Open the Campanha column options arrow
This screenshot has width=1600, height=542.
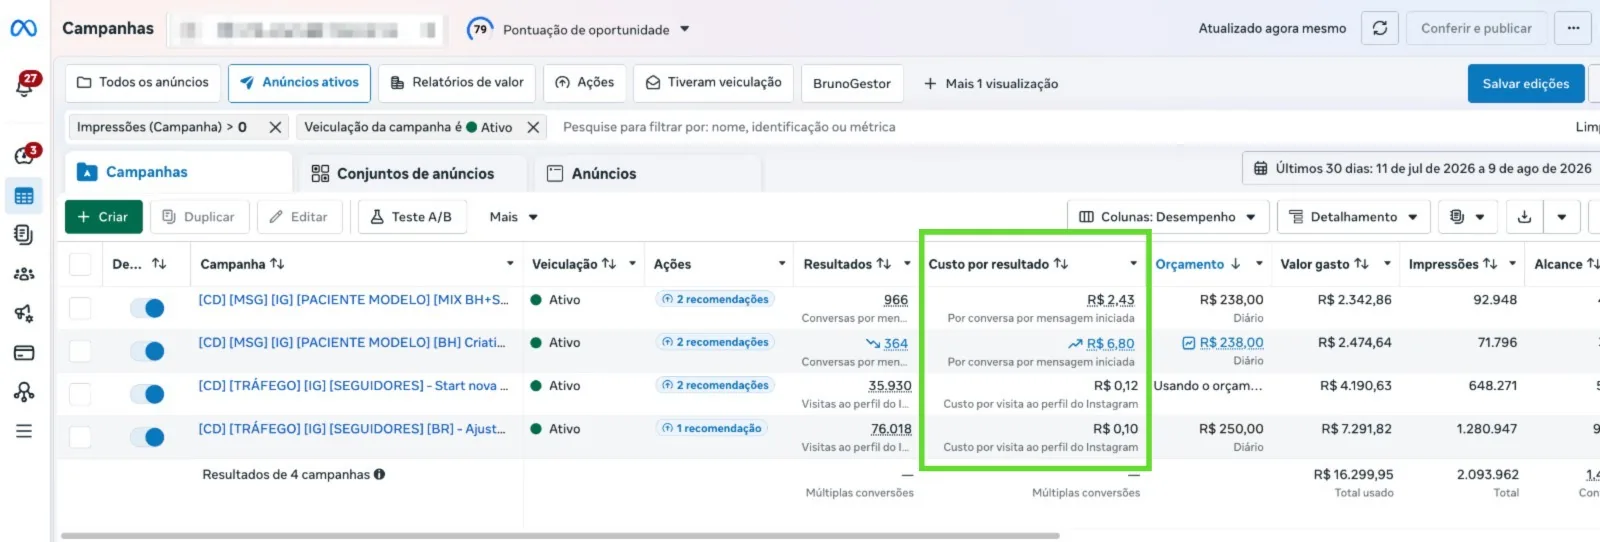[510, 264]
